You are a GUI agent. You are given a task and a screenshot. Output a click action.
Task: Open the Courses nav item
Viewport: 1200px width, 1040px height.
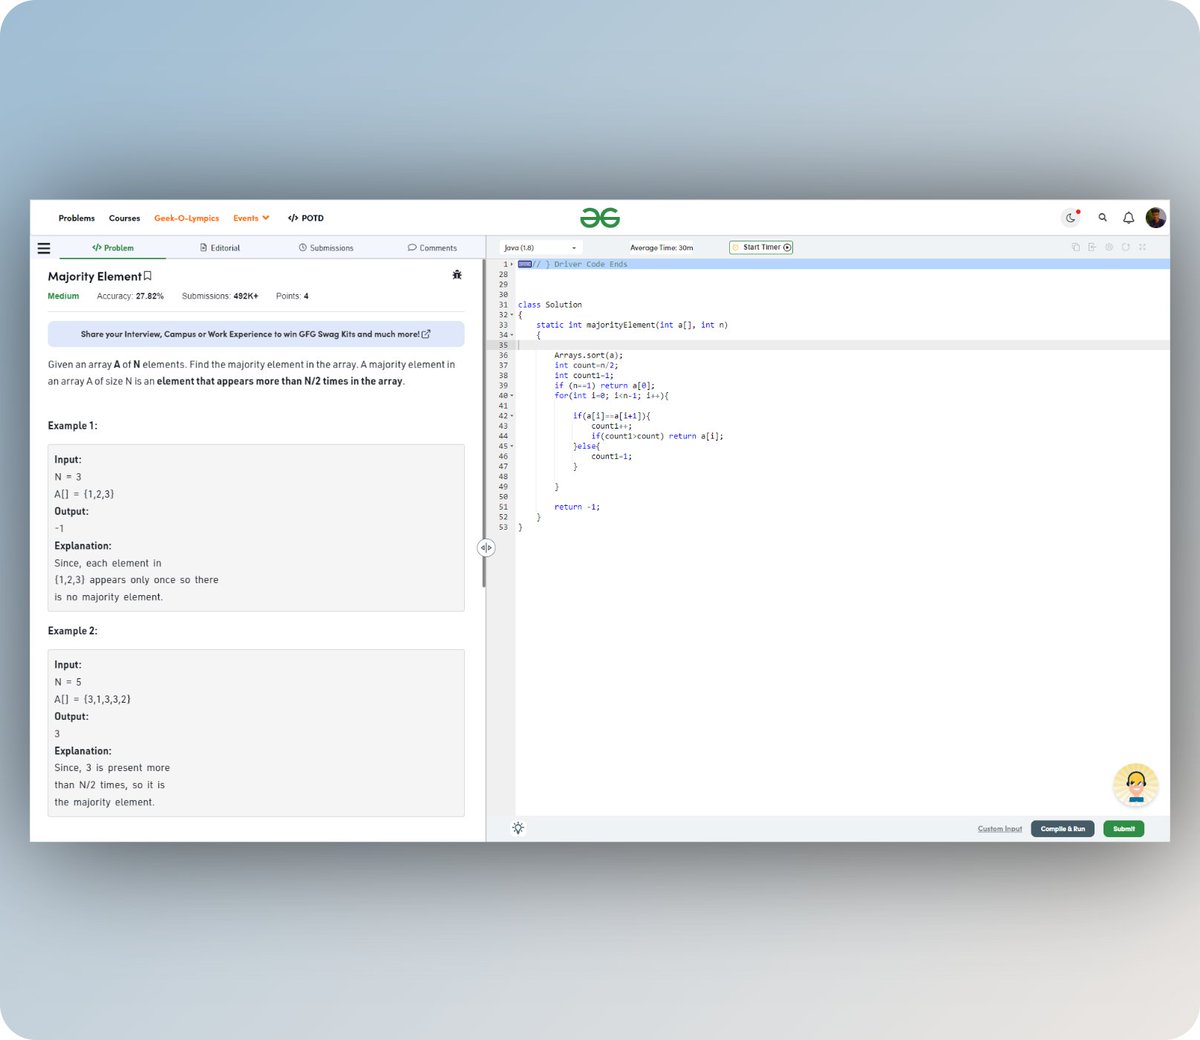[x=124, y=218]
